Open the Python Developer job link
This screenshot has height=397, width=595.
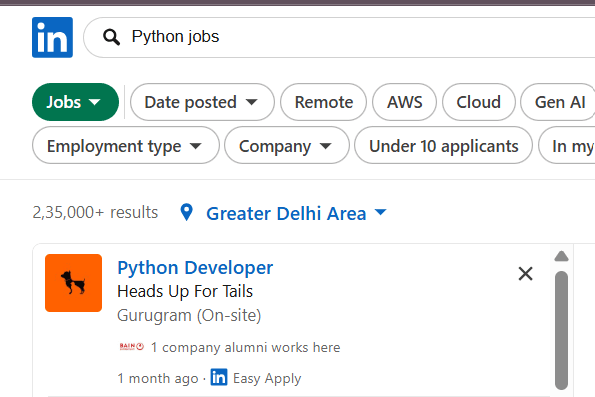pos(195,268)
